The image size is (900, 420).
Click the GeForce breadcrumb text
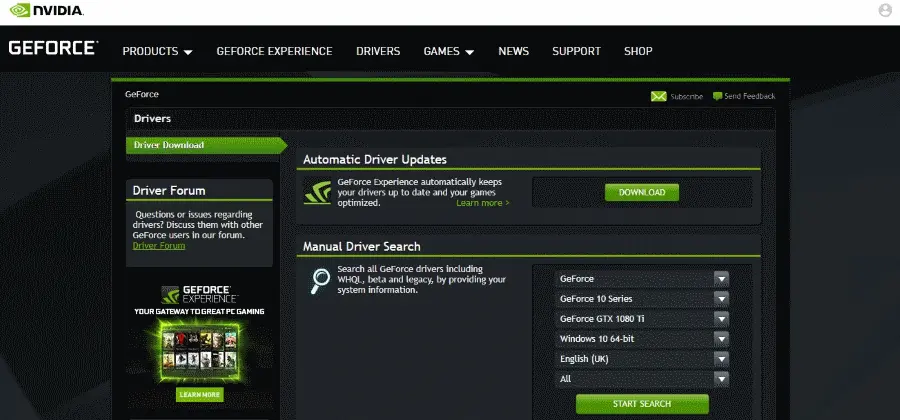(x=142, y=94)
